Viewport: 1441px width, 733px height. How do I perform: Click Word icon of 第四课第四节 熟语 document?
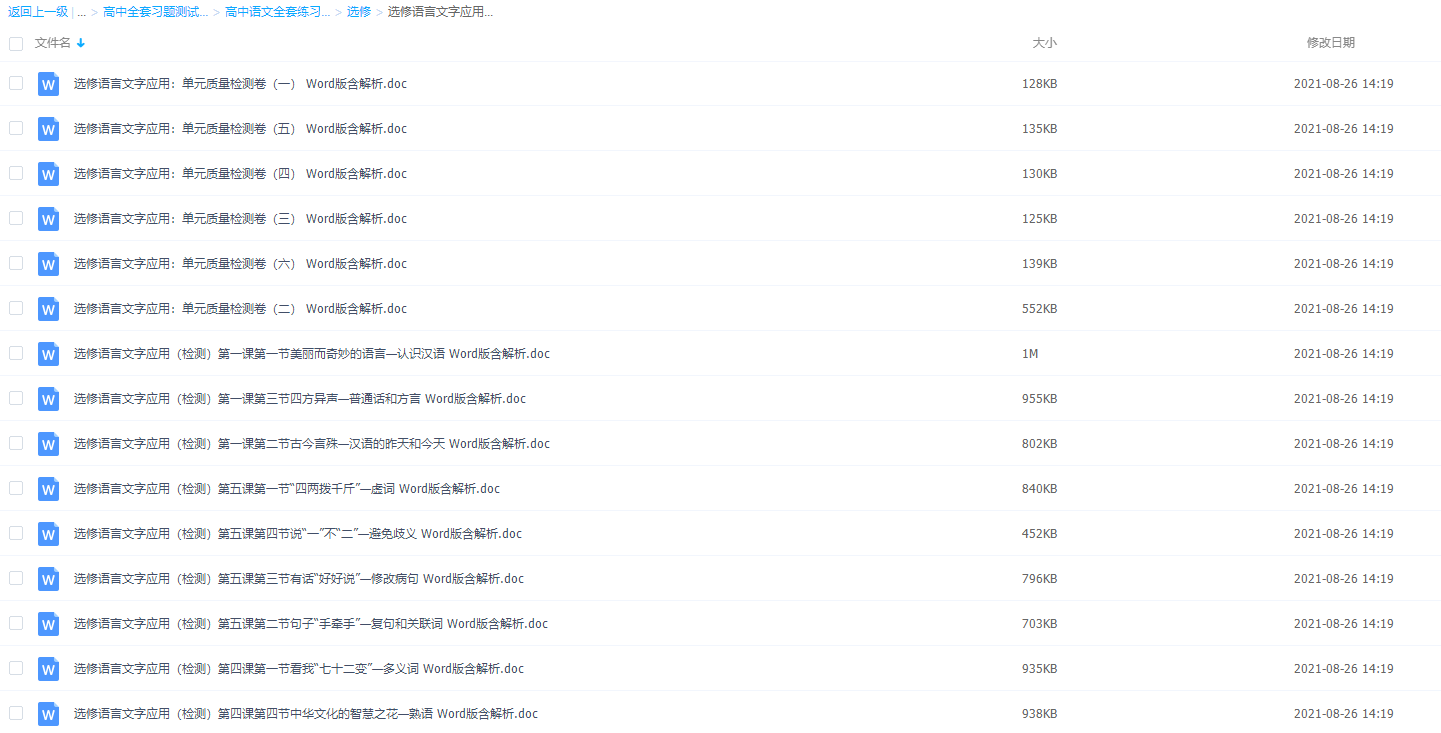pyautogui.click(x=48, y=714)
